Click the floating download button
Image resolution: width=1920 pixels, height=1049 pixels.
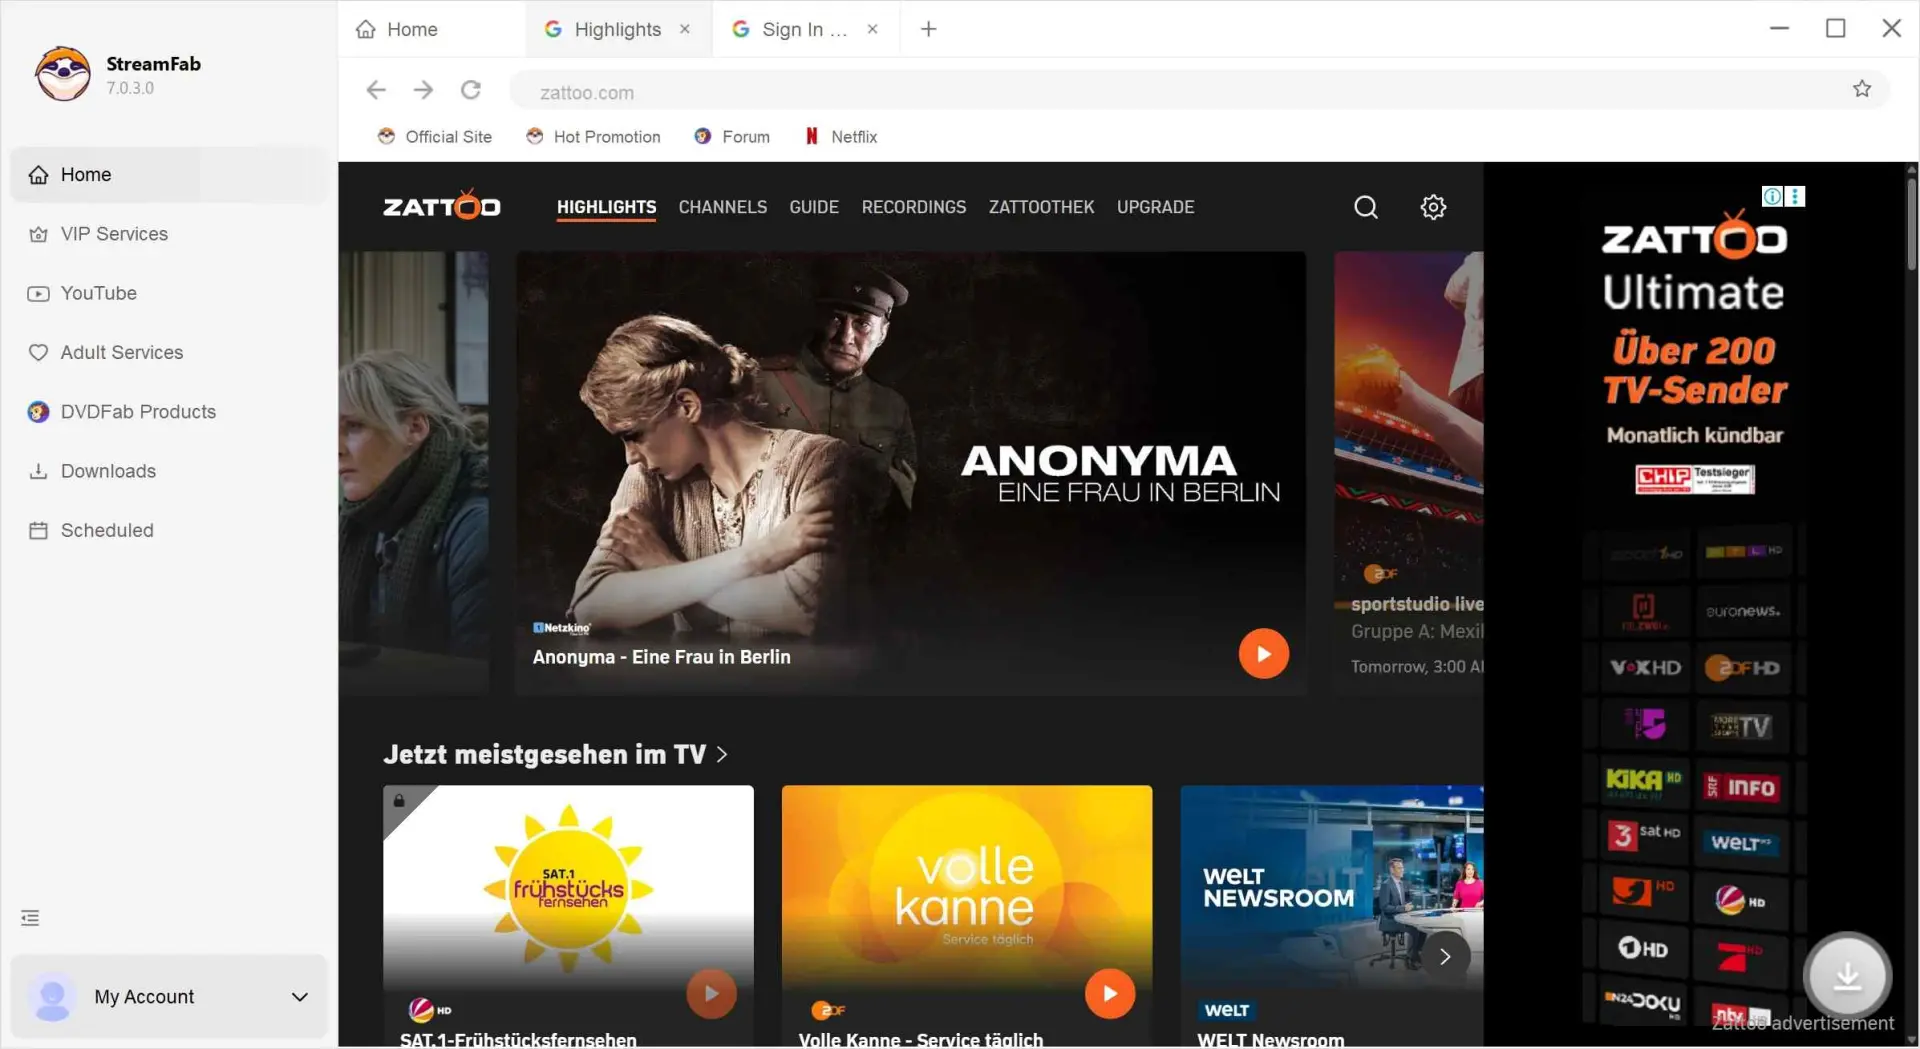(1847, 977)
